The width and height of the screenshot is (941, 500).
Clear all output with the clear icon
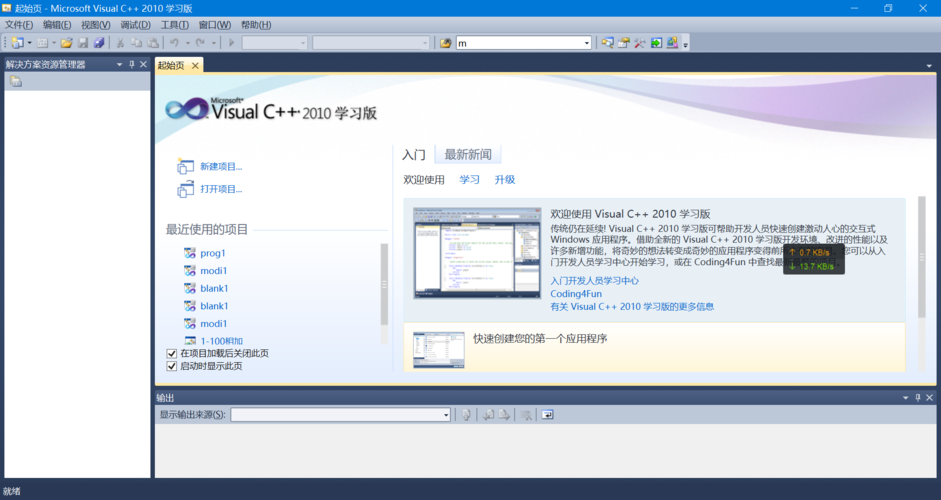pos(526,415)
